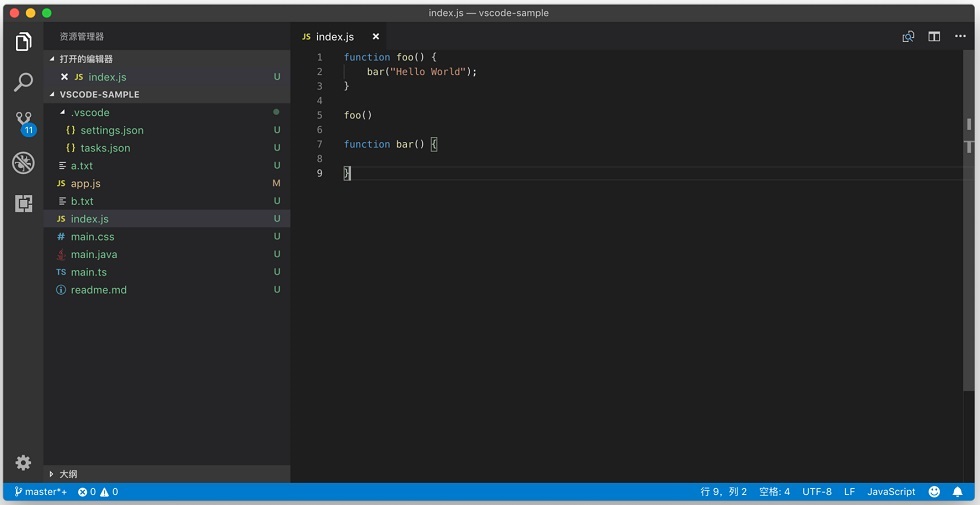Collapse the VSCODE-SAMPLE folder section

pyautogui.click(x=167, y=94)
